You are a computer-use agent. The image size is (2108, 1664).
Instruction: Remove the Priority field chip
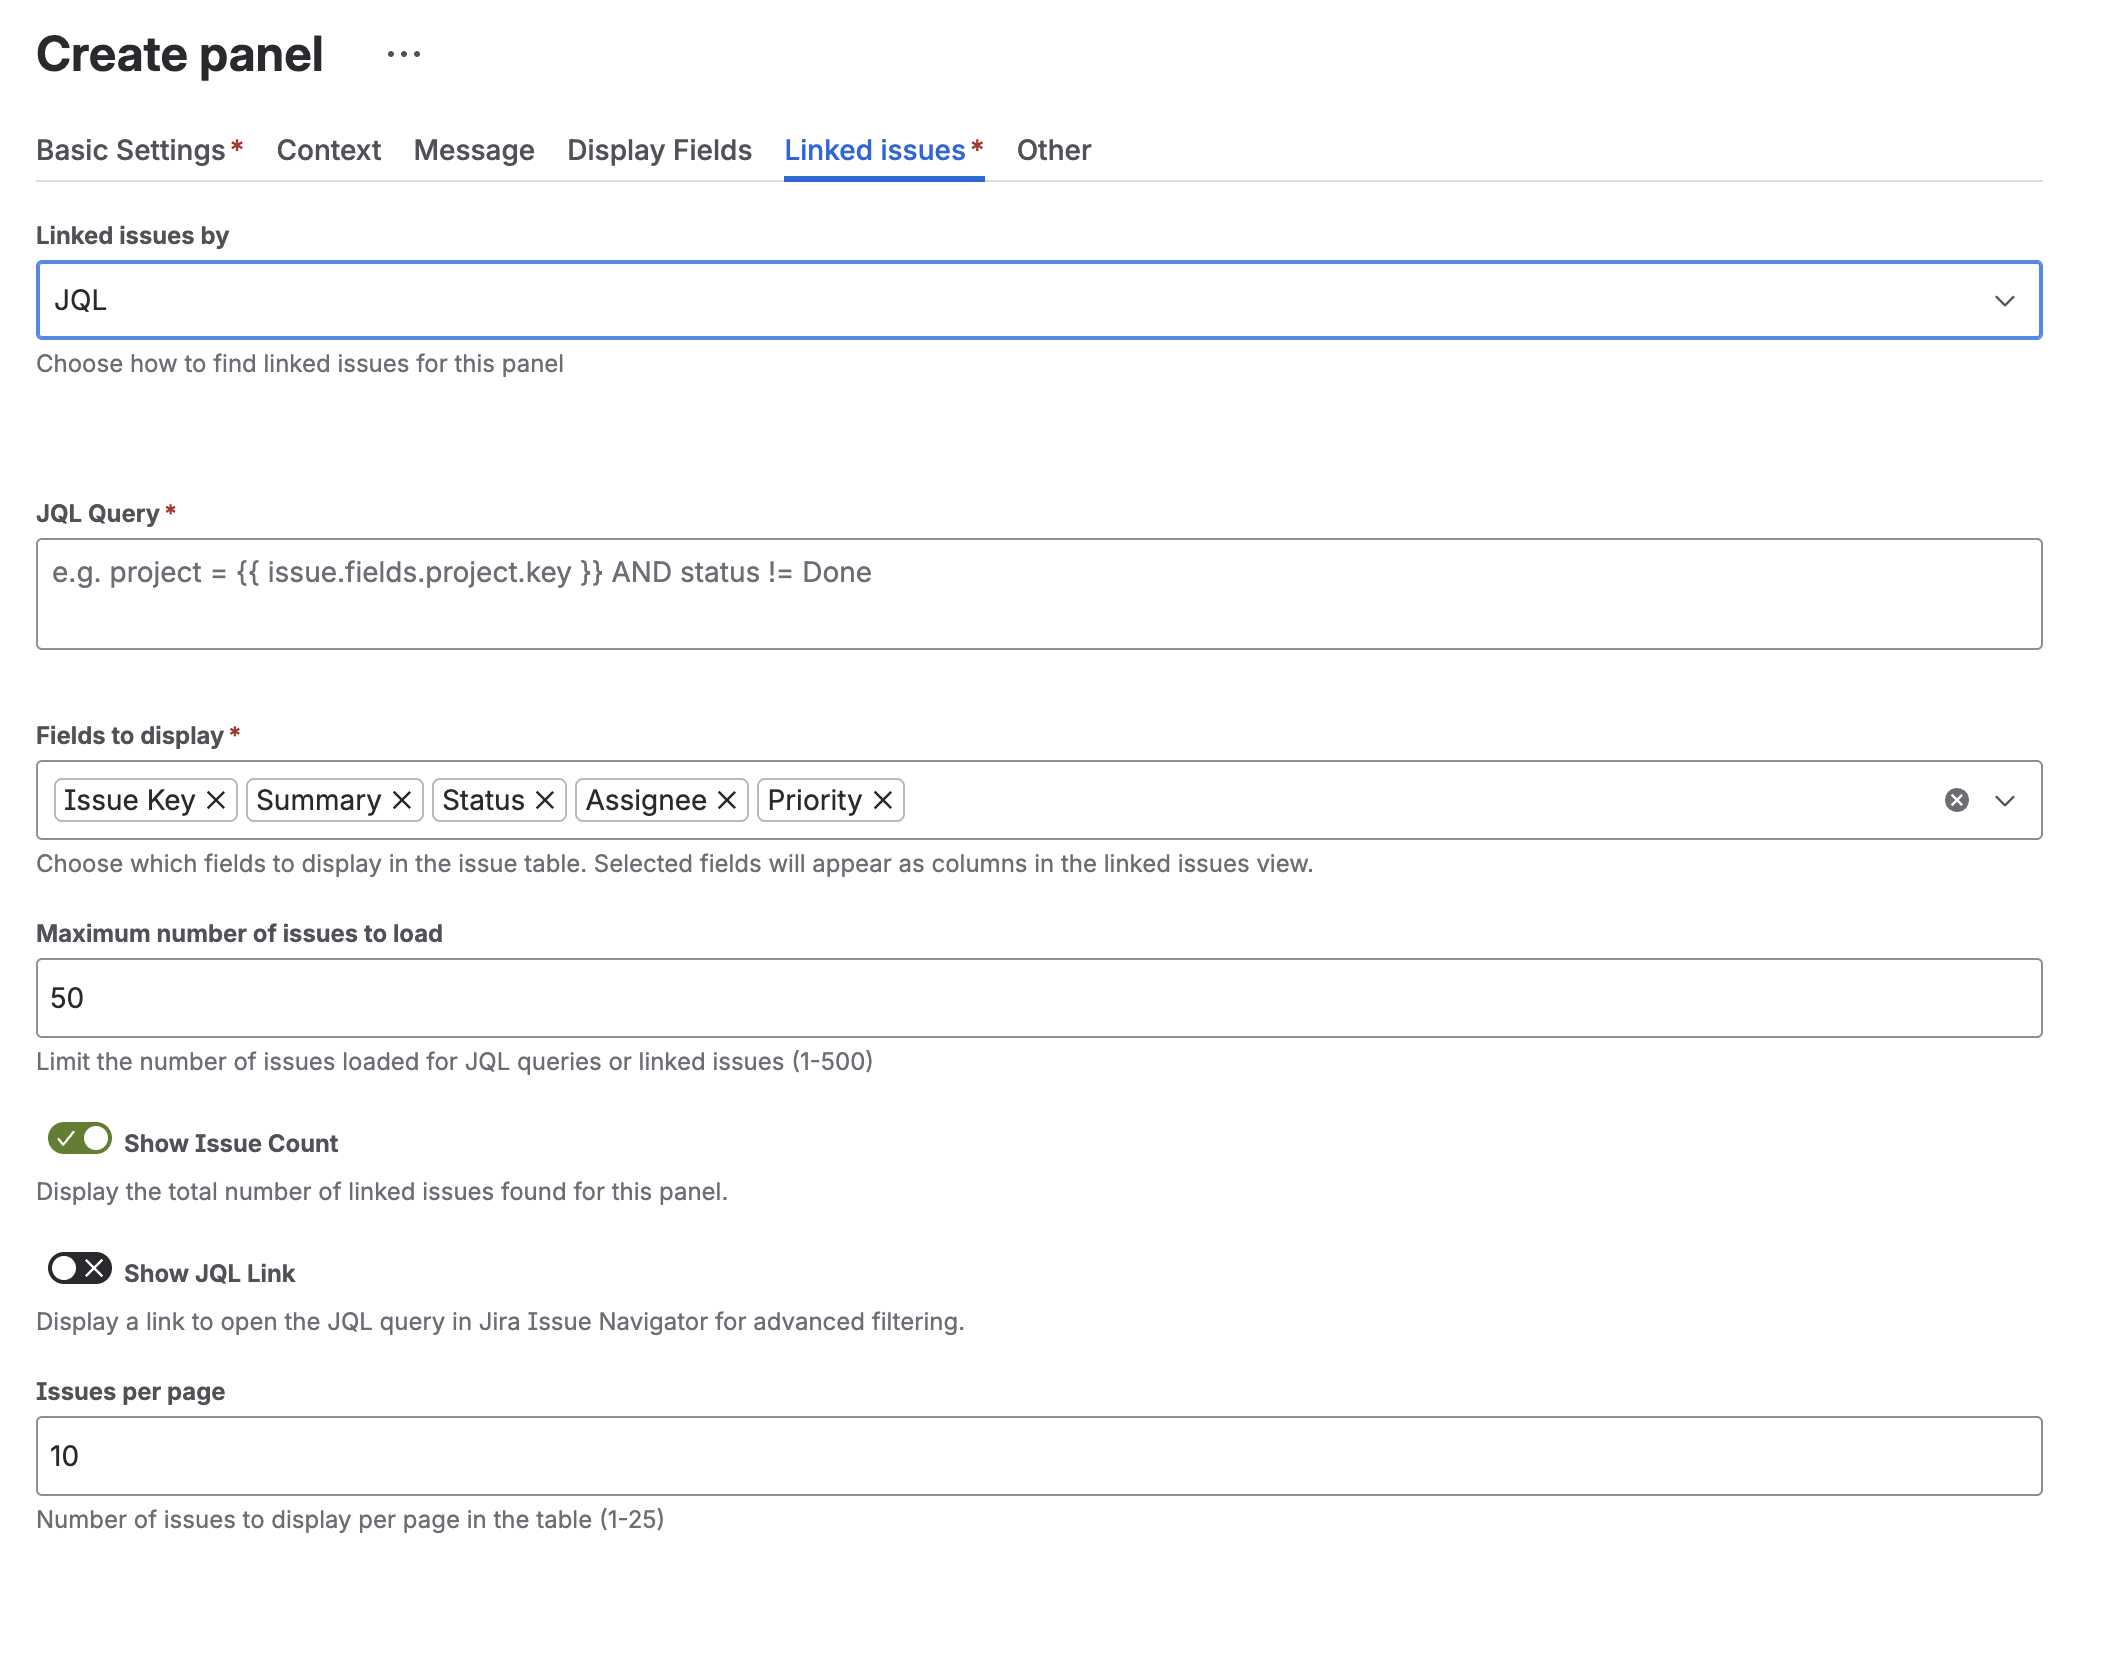882,799
